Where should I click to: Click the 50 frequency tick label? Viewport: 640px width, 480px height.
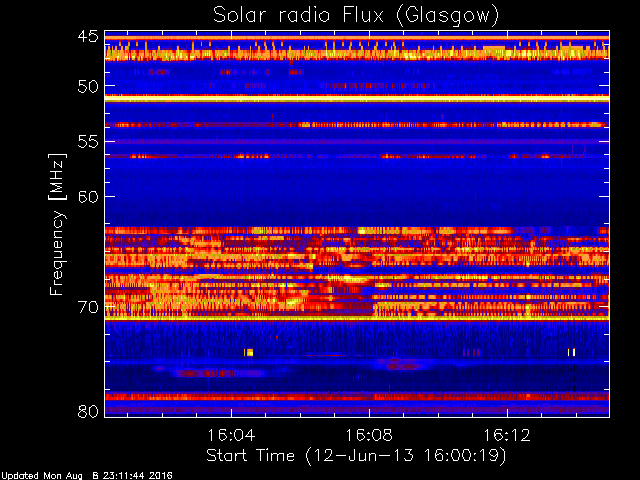tap(88, 86)
